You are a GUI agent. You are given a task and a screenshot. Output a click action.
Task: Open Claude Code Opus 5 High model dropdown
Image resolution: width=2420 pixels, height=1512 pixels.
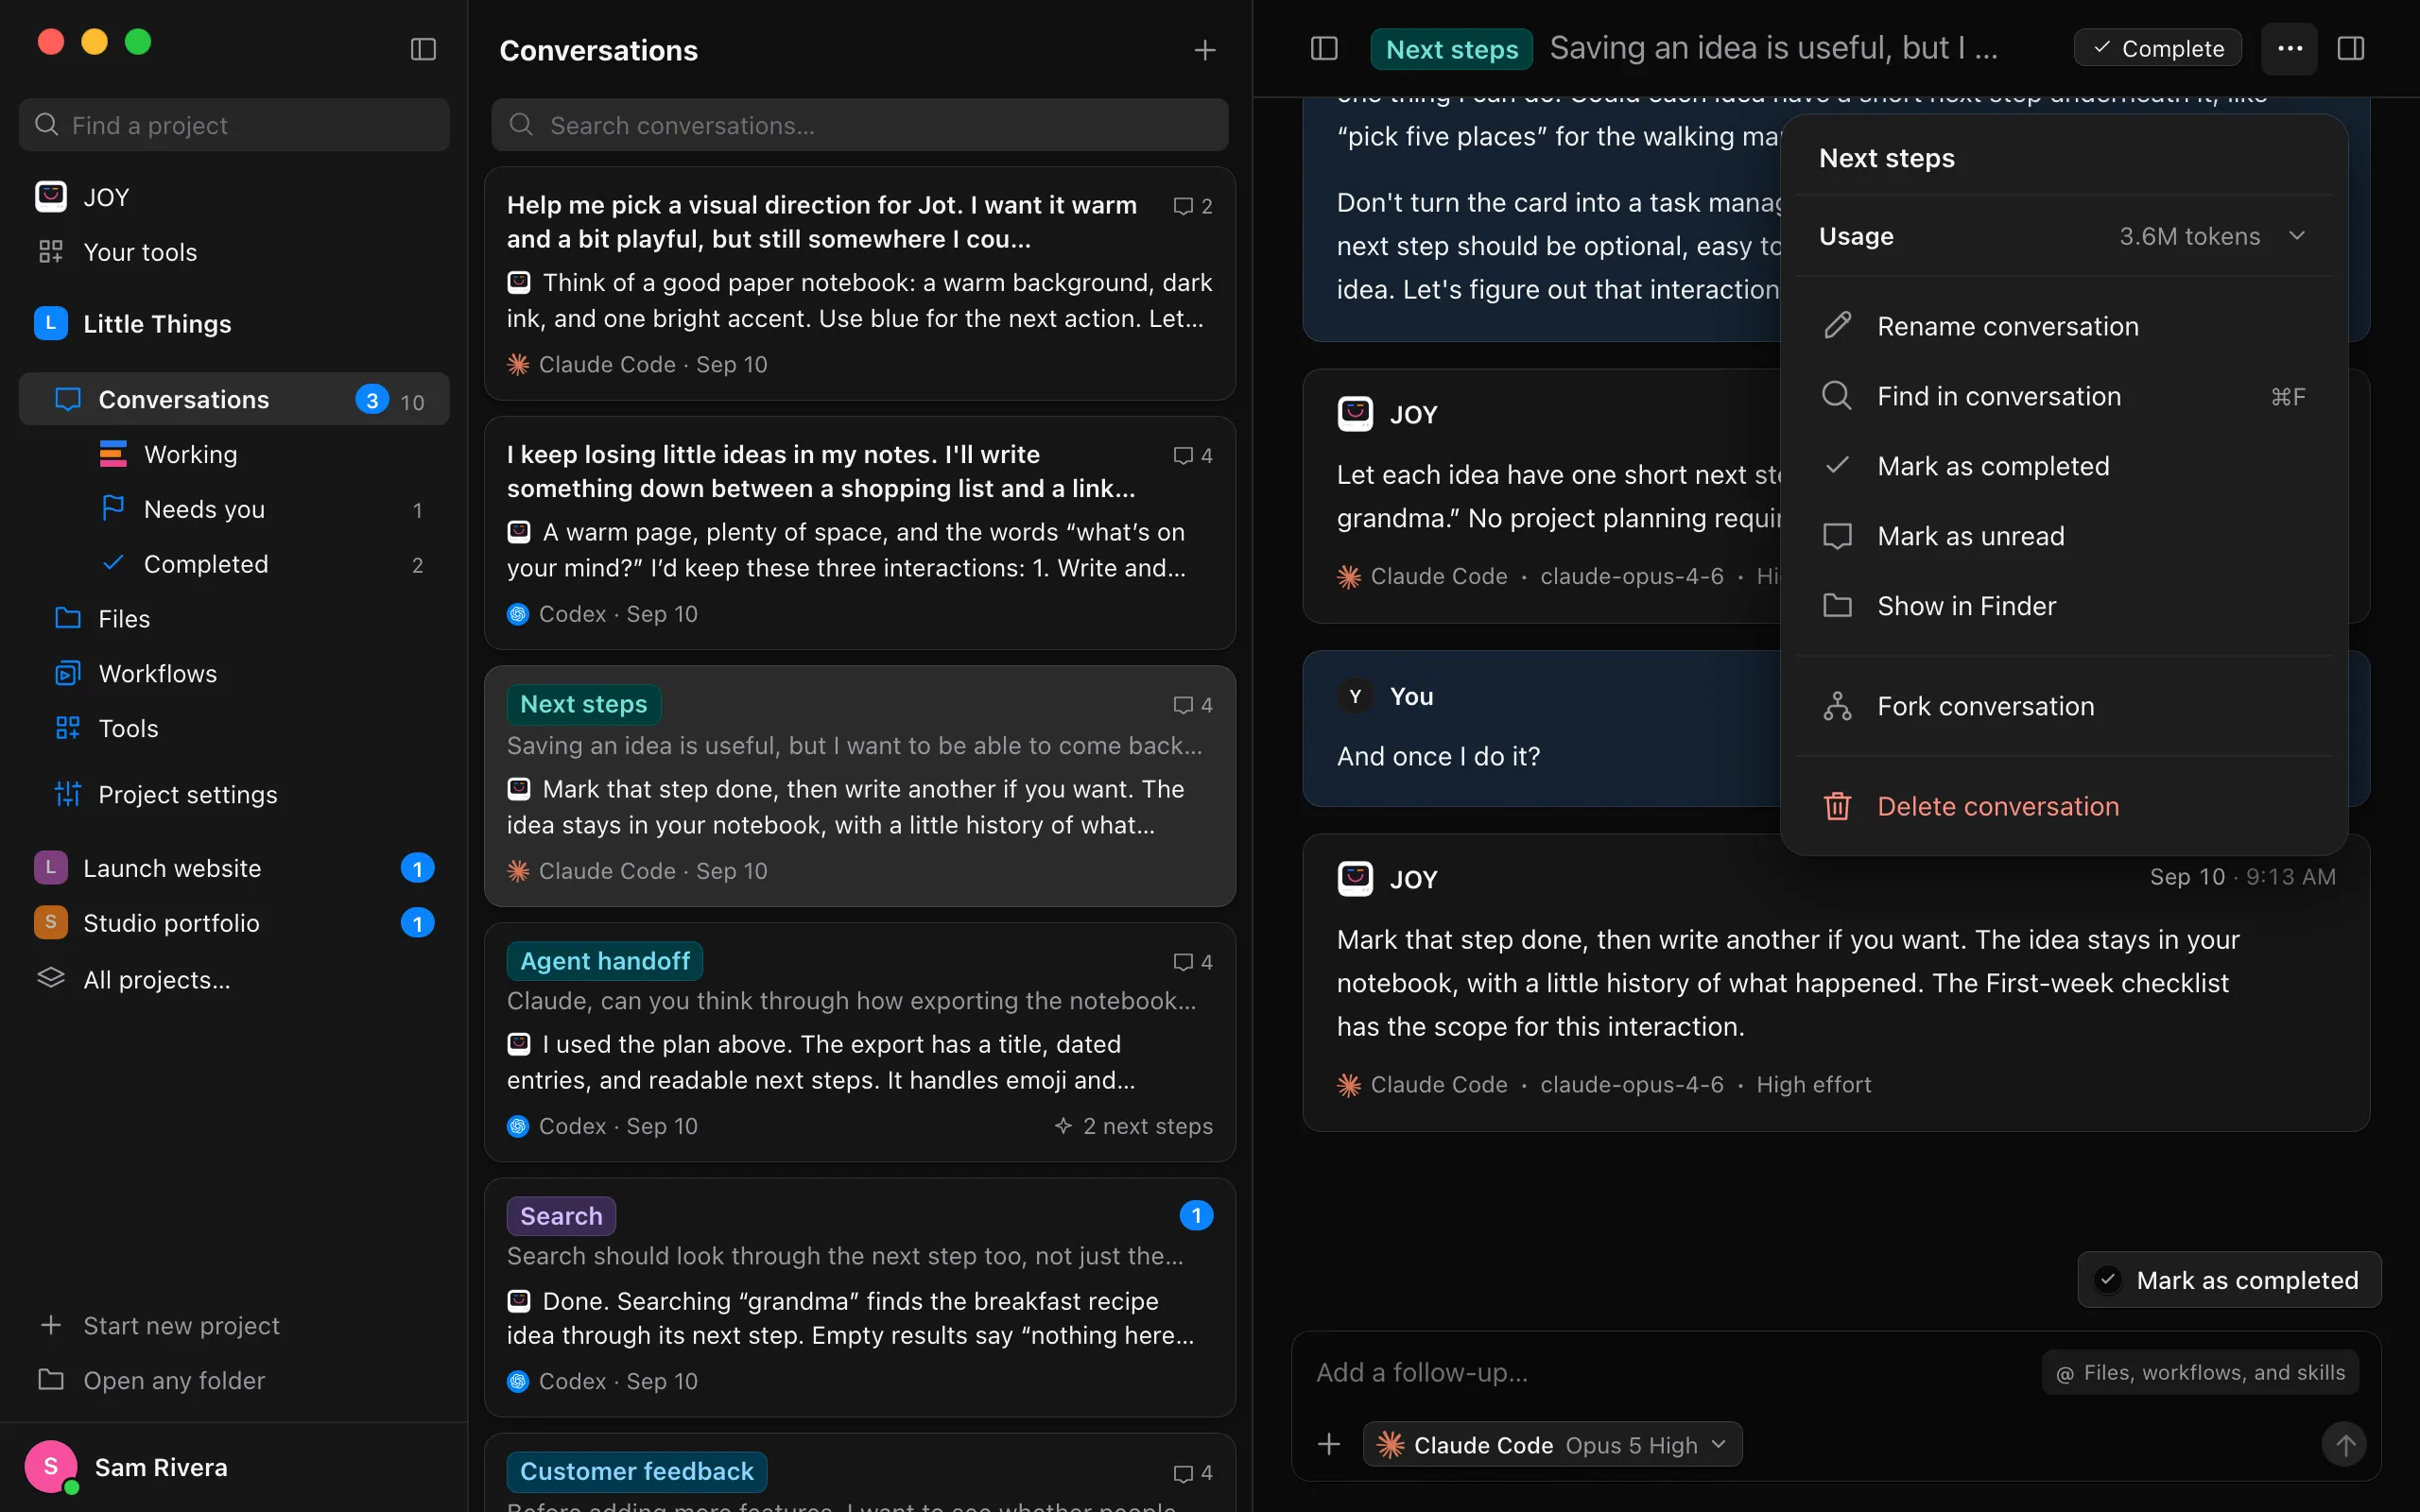pyautogui.click(x=1552, y=1445)
